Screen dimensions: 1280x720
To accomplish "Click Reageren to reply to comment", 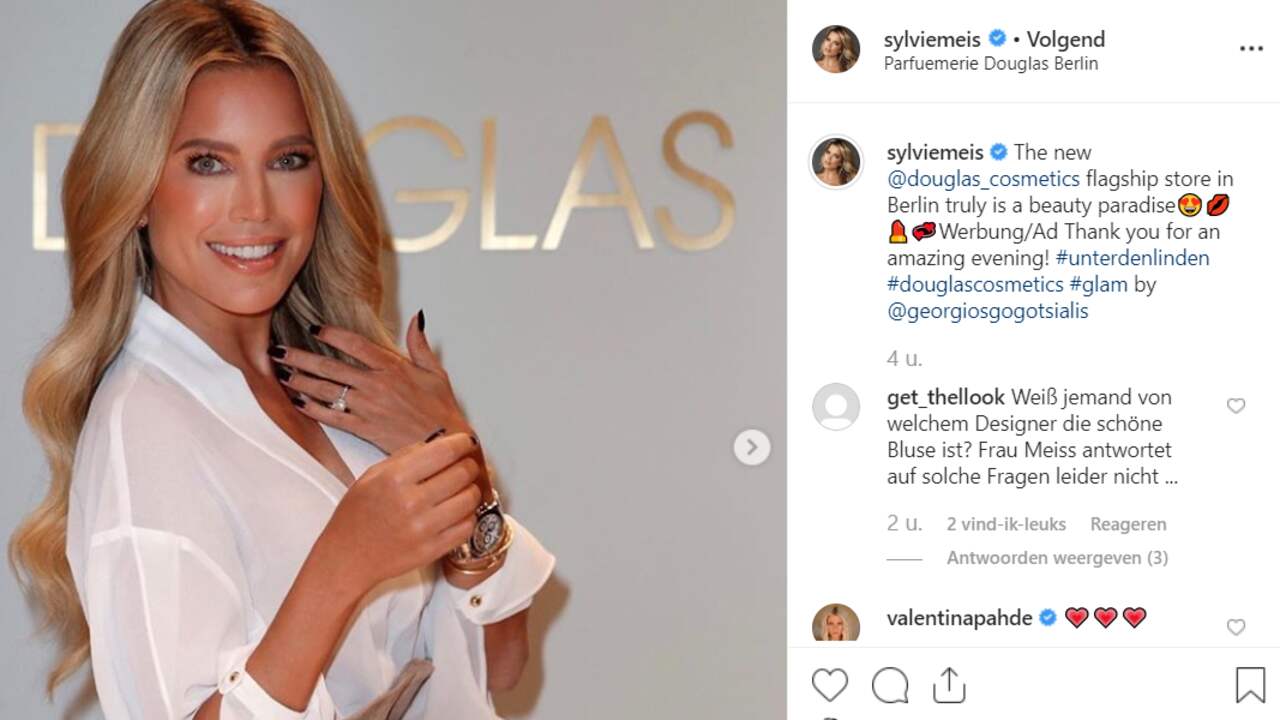I will pos(1128,524).
